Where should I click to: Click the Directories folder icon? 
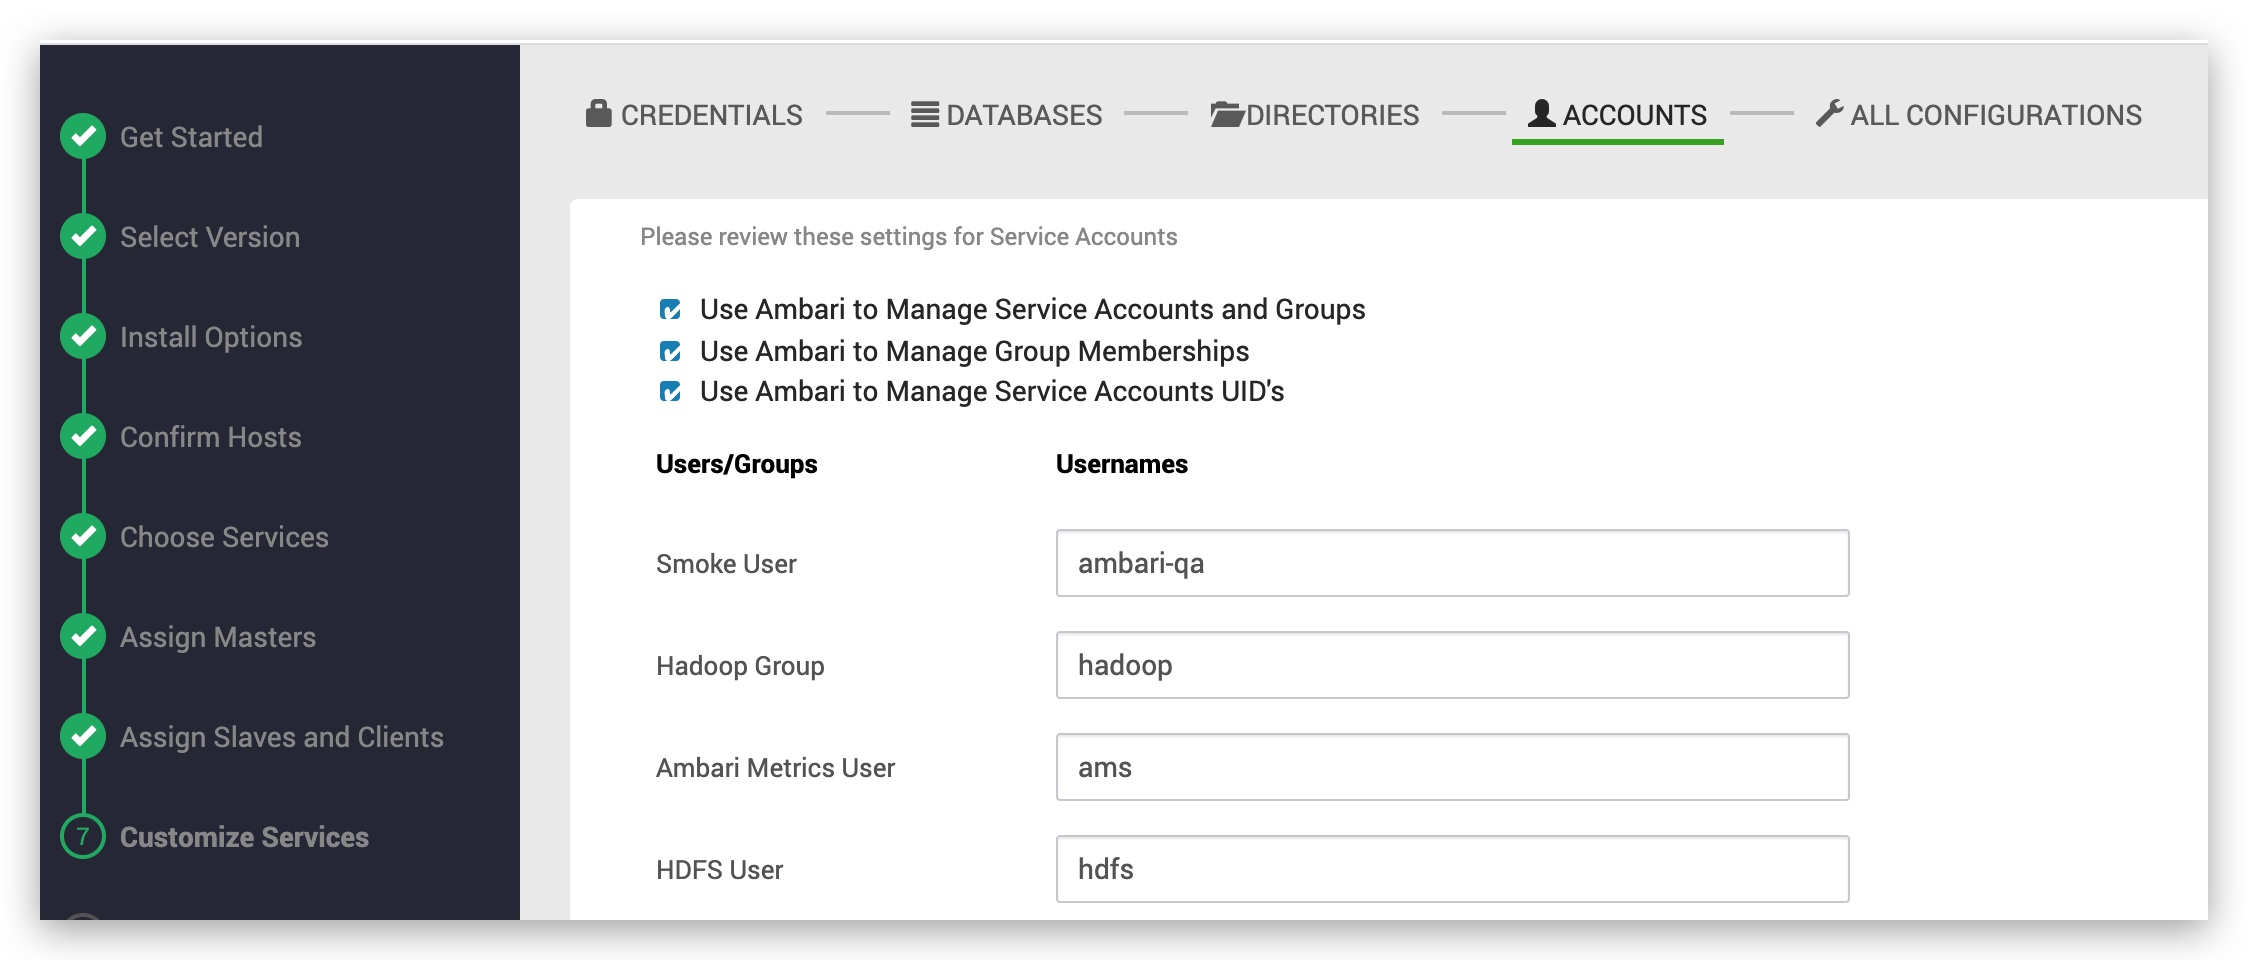coord(1227,114)
